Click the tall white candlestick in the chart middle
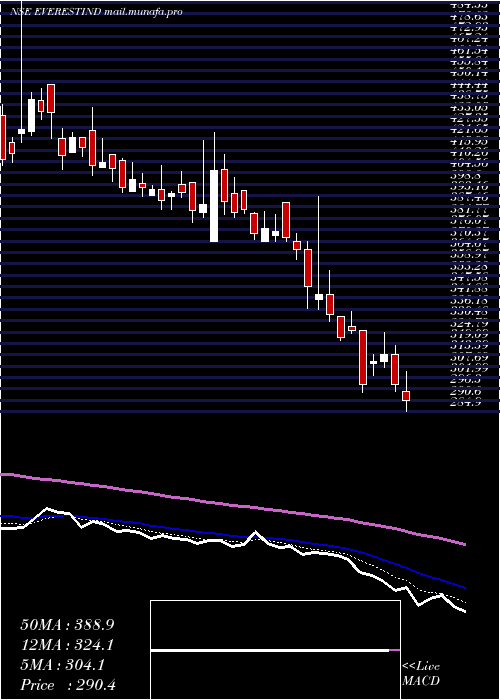This screenshot has width=500, height=700. 214,206
